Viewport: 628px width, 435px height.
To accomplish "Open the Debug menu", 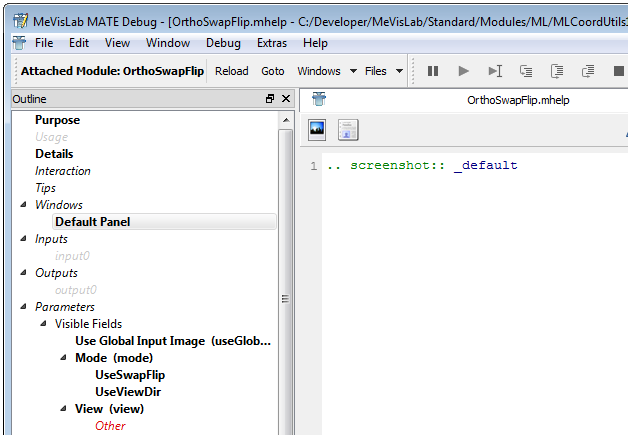I will (x=223, y=43).
